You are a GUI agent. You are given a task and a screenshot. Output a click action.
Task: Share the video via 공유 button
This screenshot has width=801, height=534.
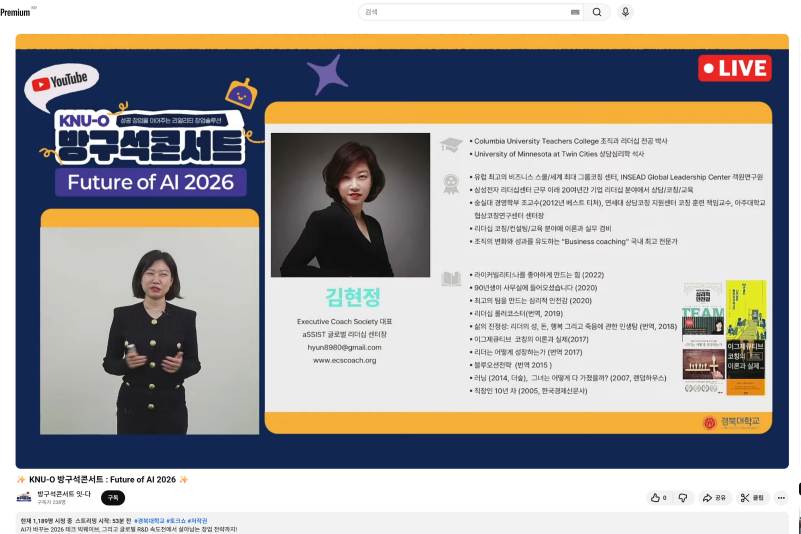coord(714,498)
